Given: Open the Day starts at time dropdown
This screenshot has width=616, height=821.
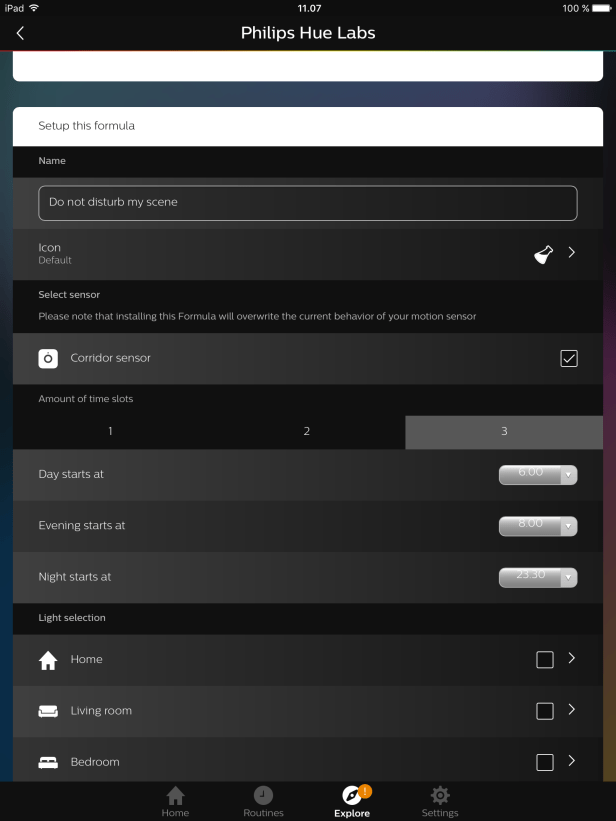Looking at the screenshot, I should (x=537, y=474).
